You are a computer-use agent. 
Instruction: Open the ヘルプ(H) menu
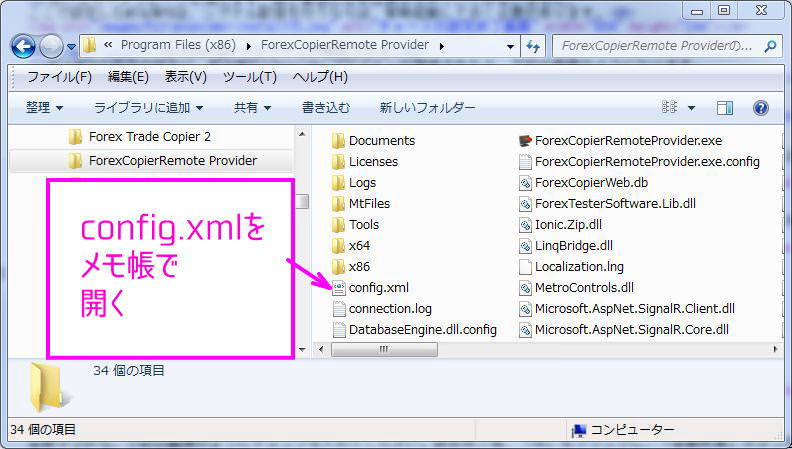point(320,77)
